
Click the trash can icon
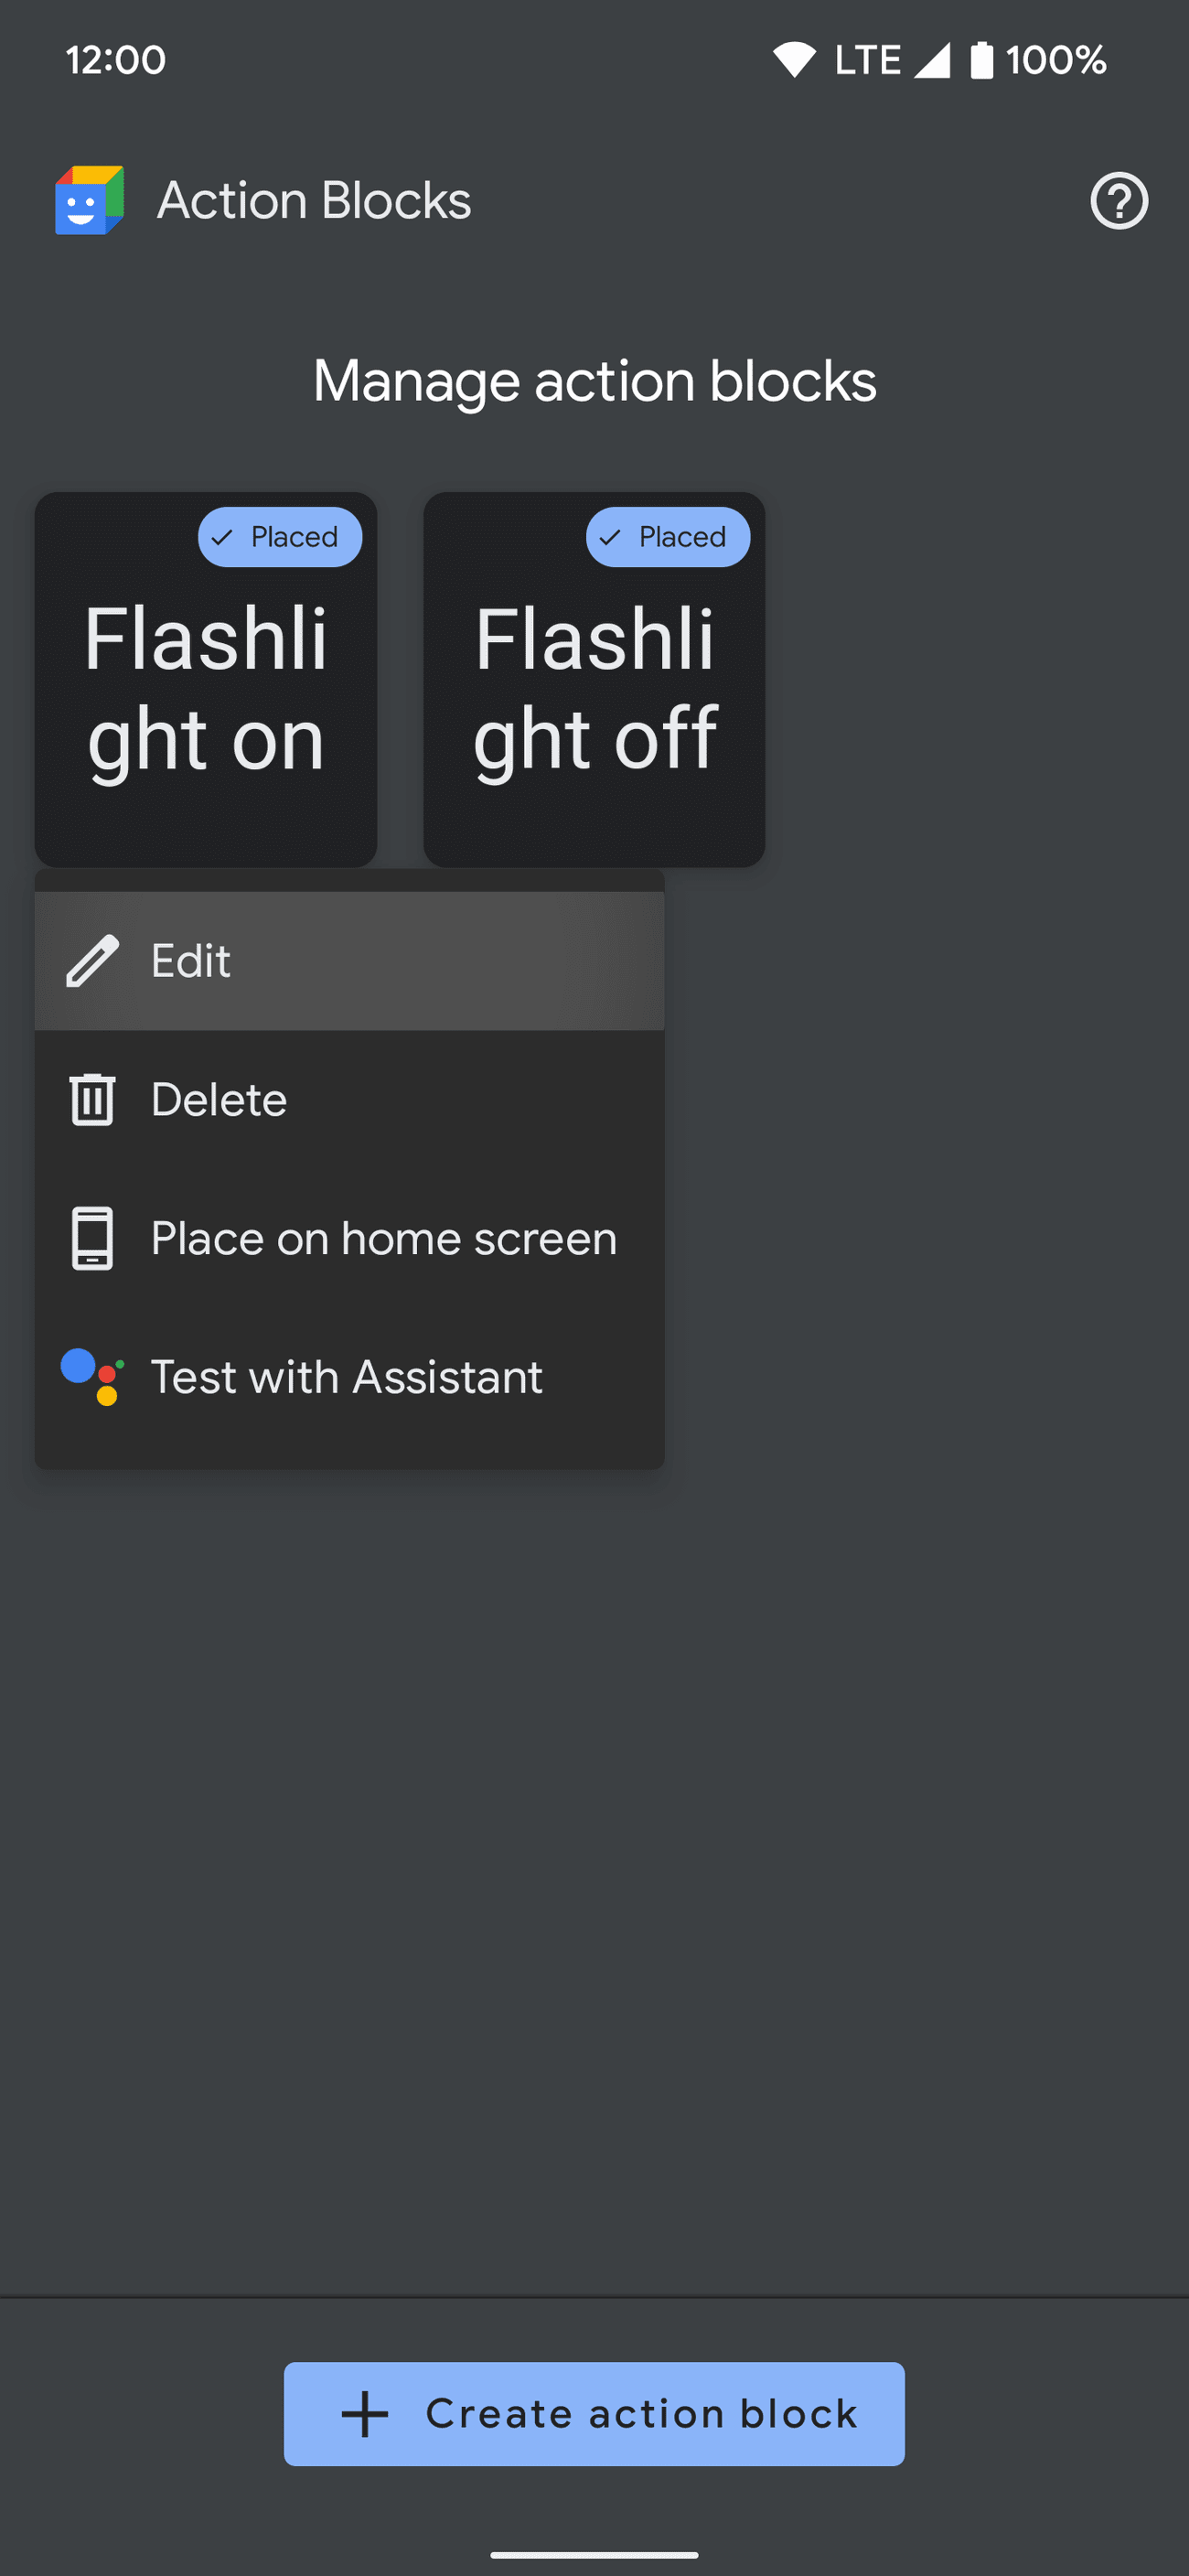click(92, 1099)
